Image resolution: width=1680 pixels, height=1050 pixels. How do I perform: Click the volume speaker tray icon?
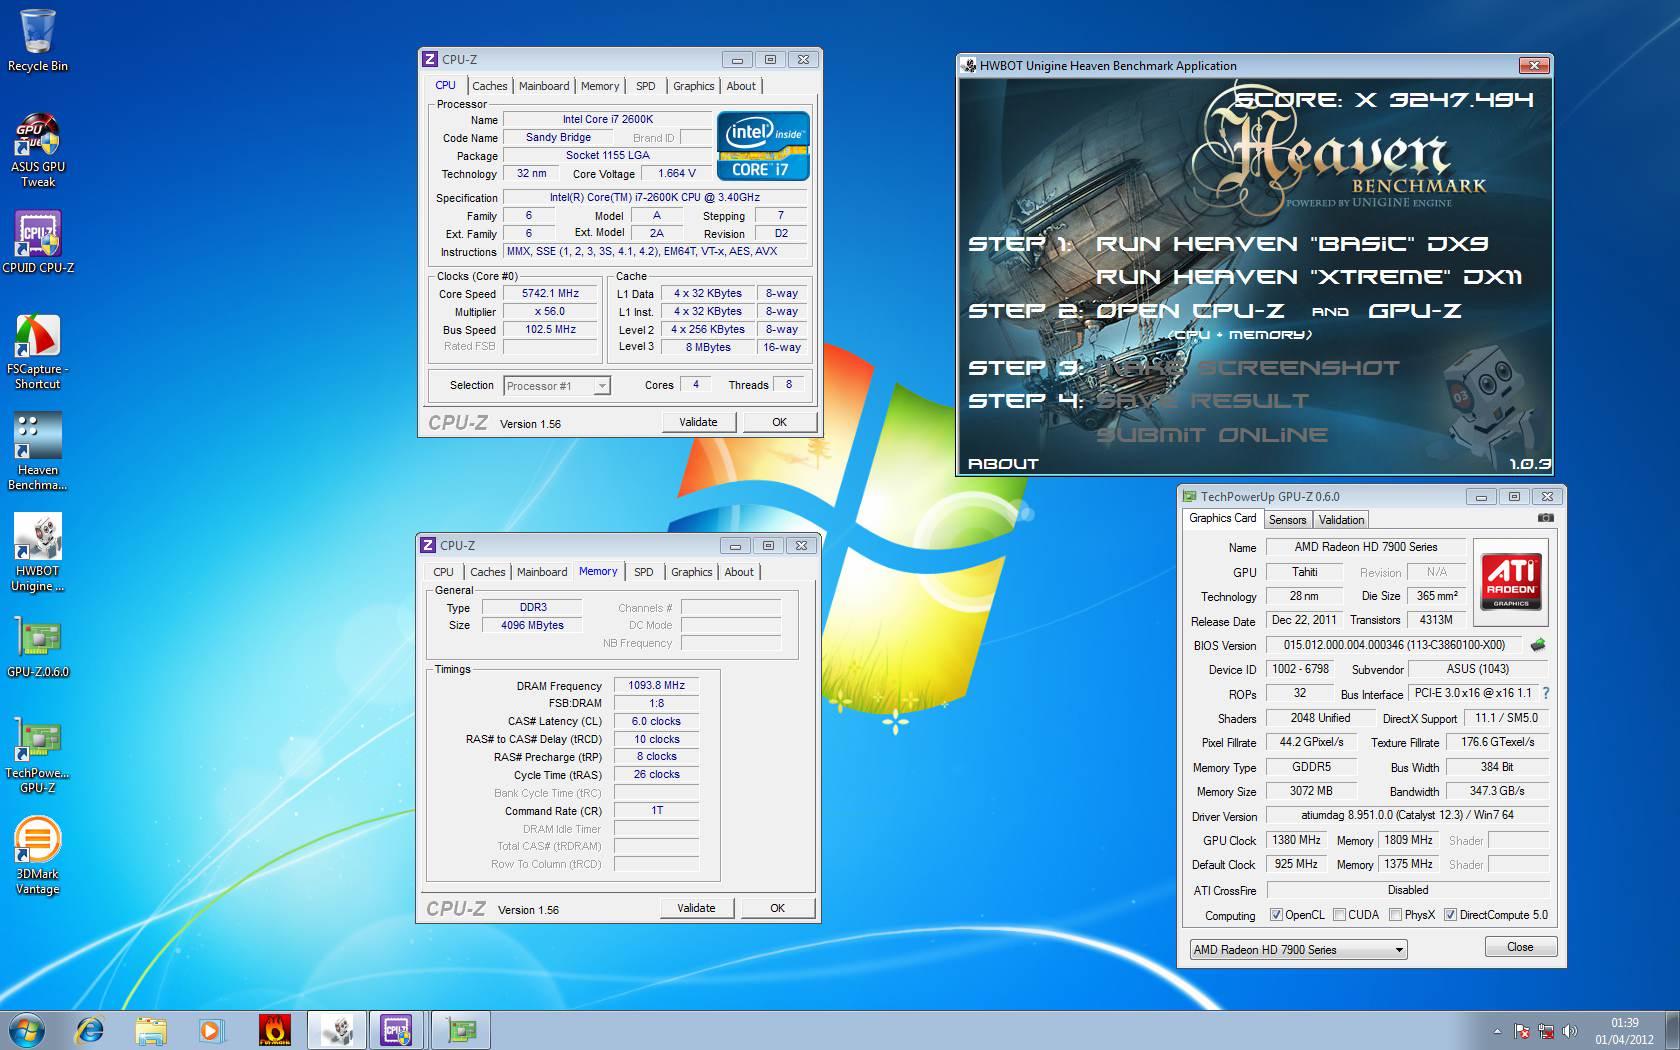click(x=1569, y=1030)
